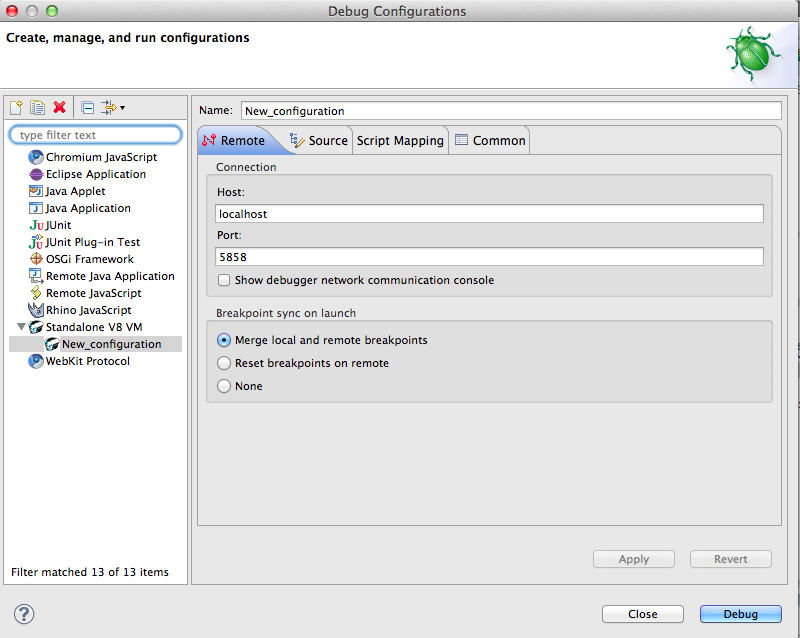Click the Standalone V8 VM icon

pyautogui.click(x=36, y=327)
